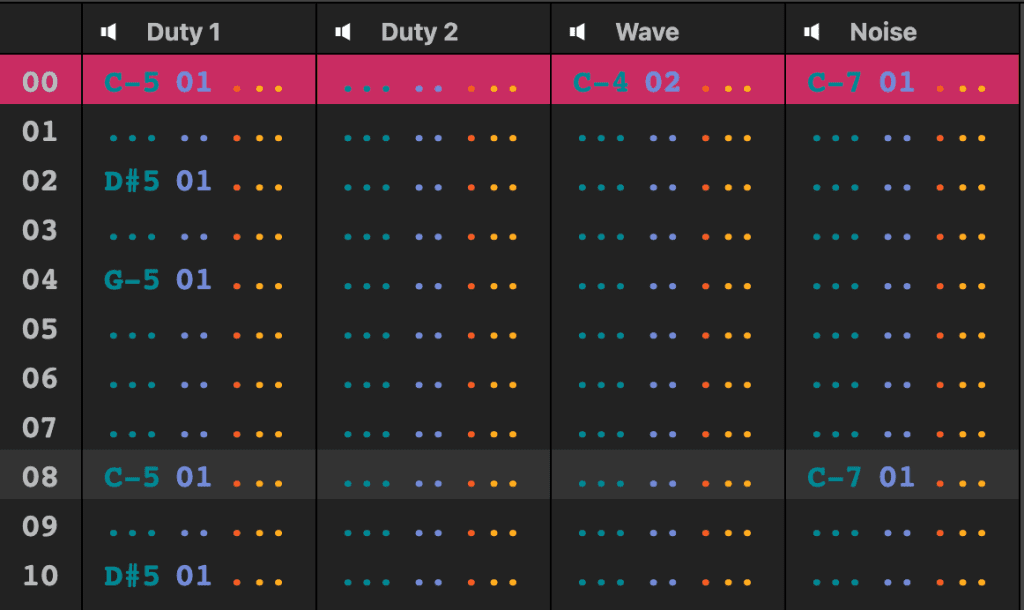Click instrument 01 in Noise row 00
This screenshot has width=1024, height=610.
897,82
